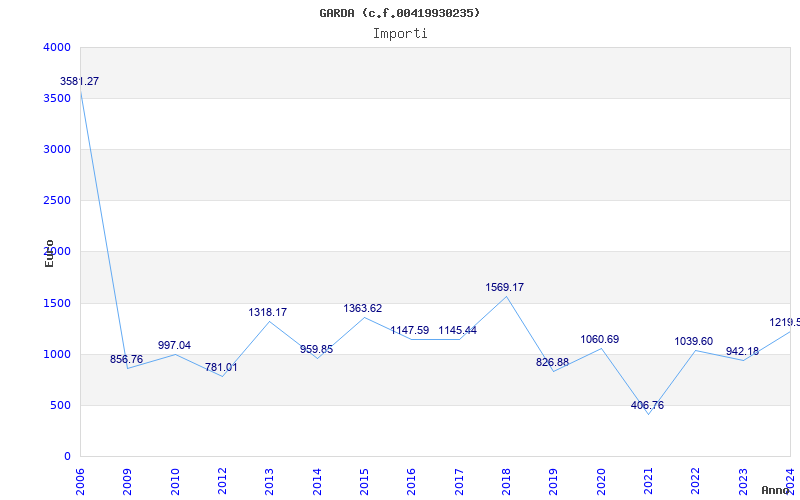Click the data label 1569.17
The width and height of the screenshot is (800, 500).
tap(505, 287)
